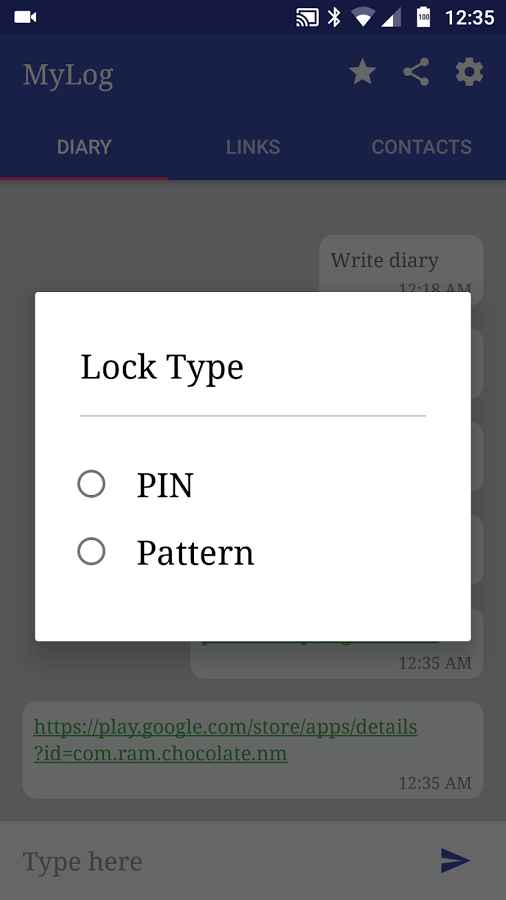Viewport: 506px width, 900px height.
Task: Open the play.google.com store link
Action: [225, 740]
